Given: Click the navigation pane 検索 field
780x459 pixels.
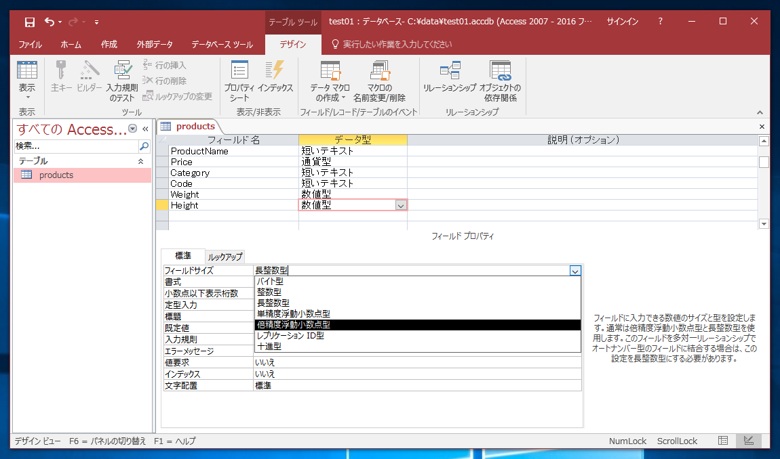Looking at the screenshot, I should pyautogui.click(x=76, y=146).
